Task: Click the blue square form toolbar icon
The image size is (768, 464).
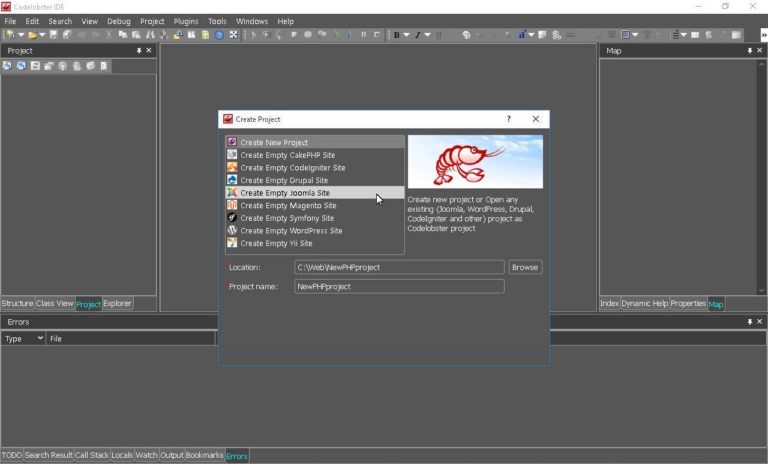Action: (x=625, y=35)
